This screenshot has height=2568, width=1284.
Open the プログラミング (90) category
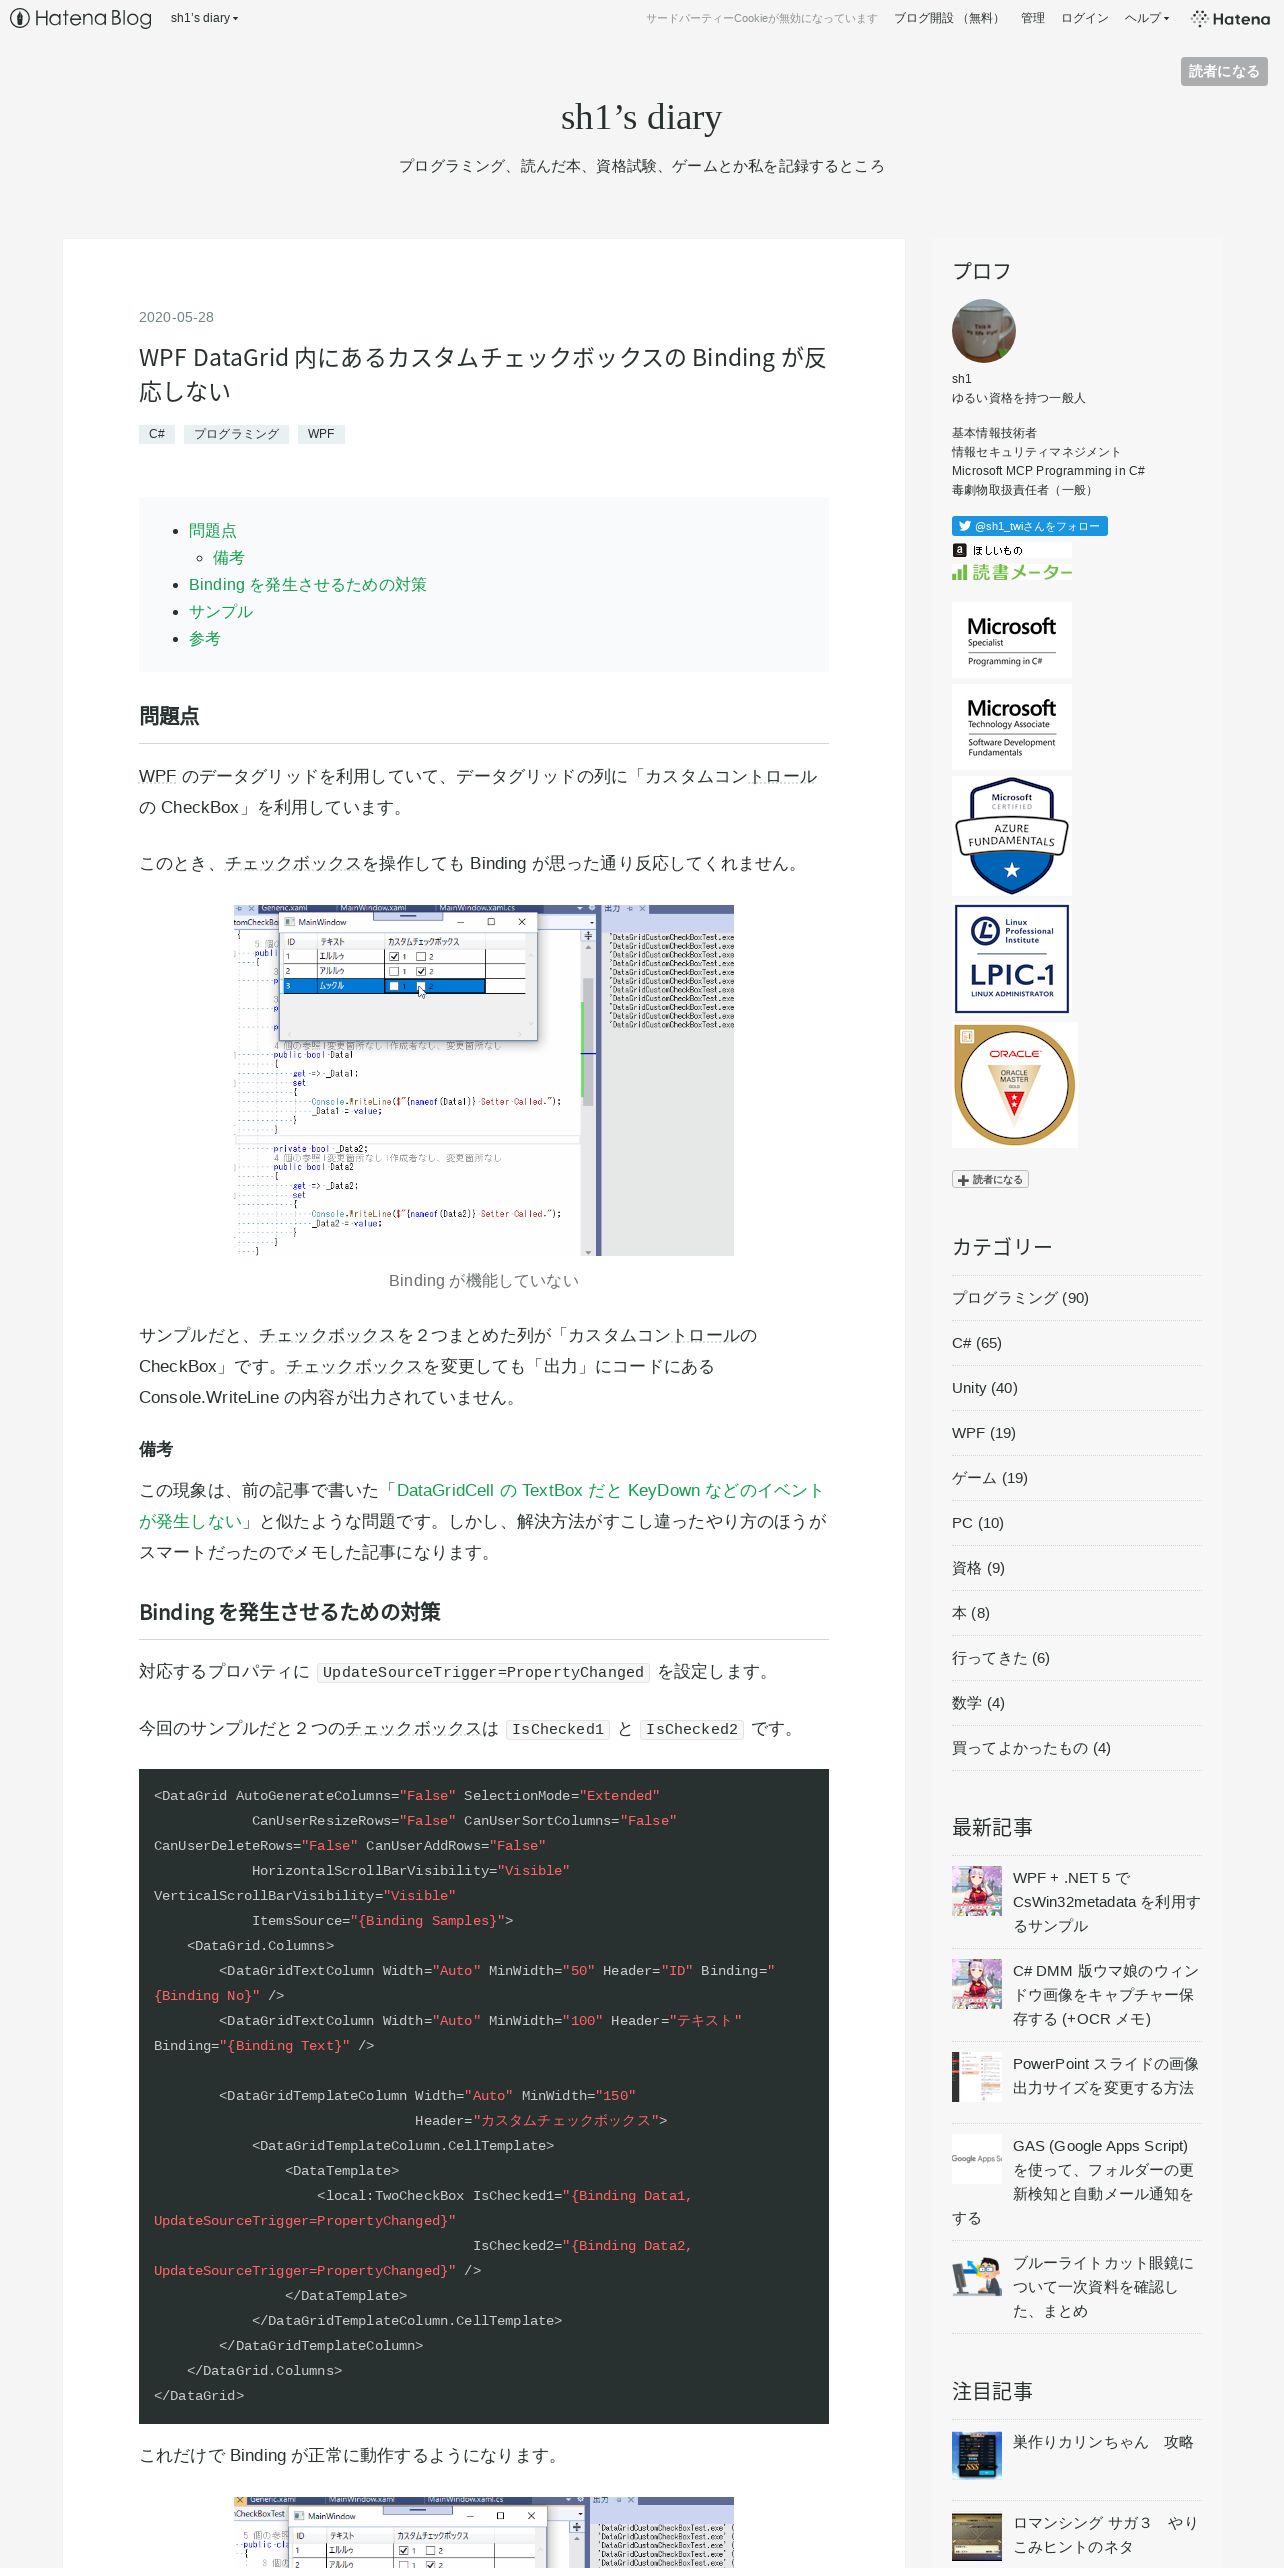[x=1020, y=1298]
